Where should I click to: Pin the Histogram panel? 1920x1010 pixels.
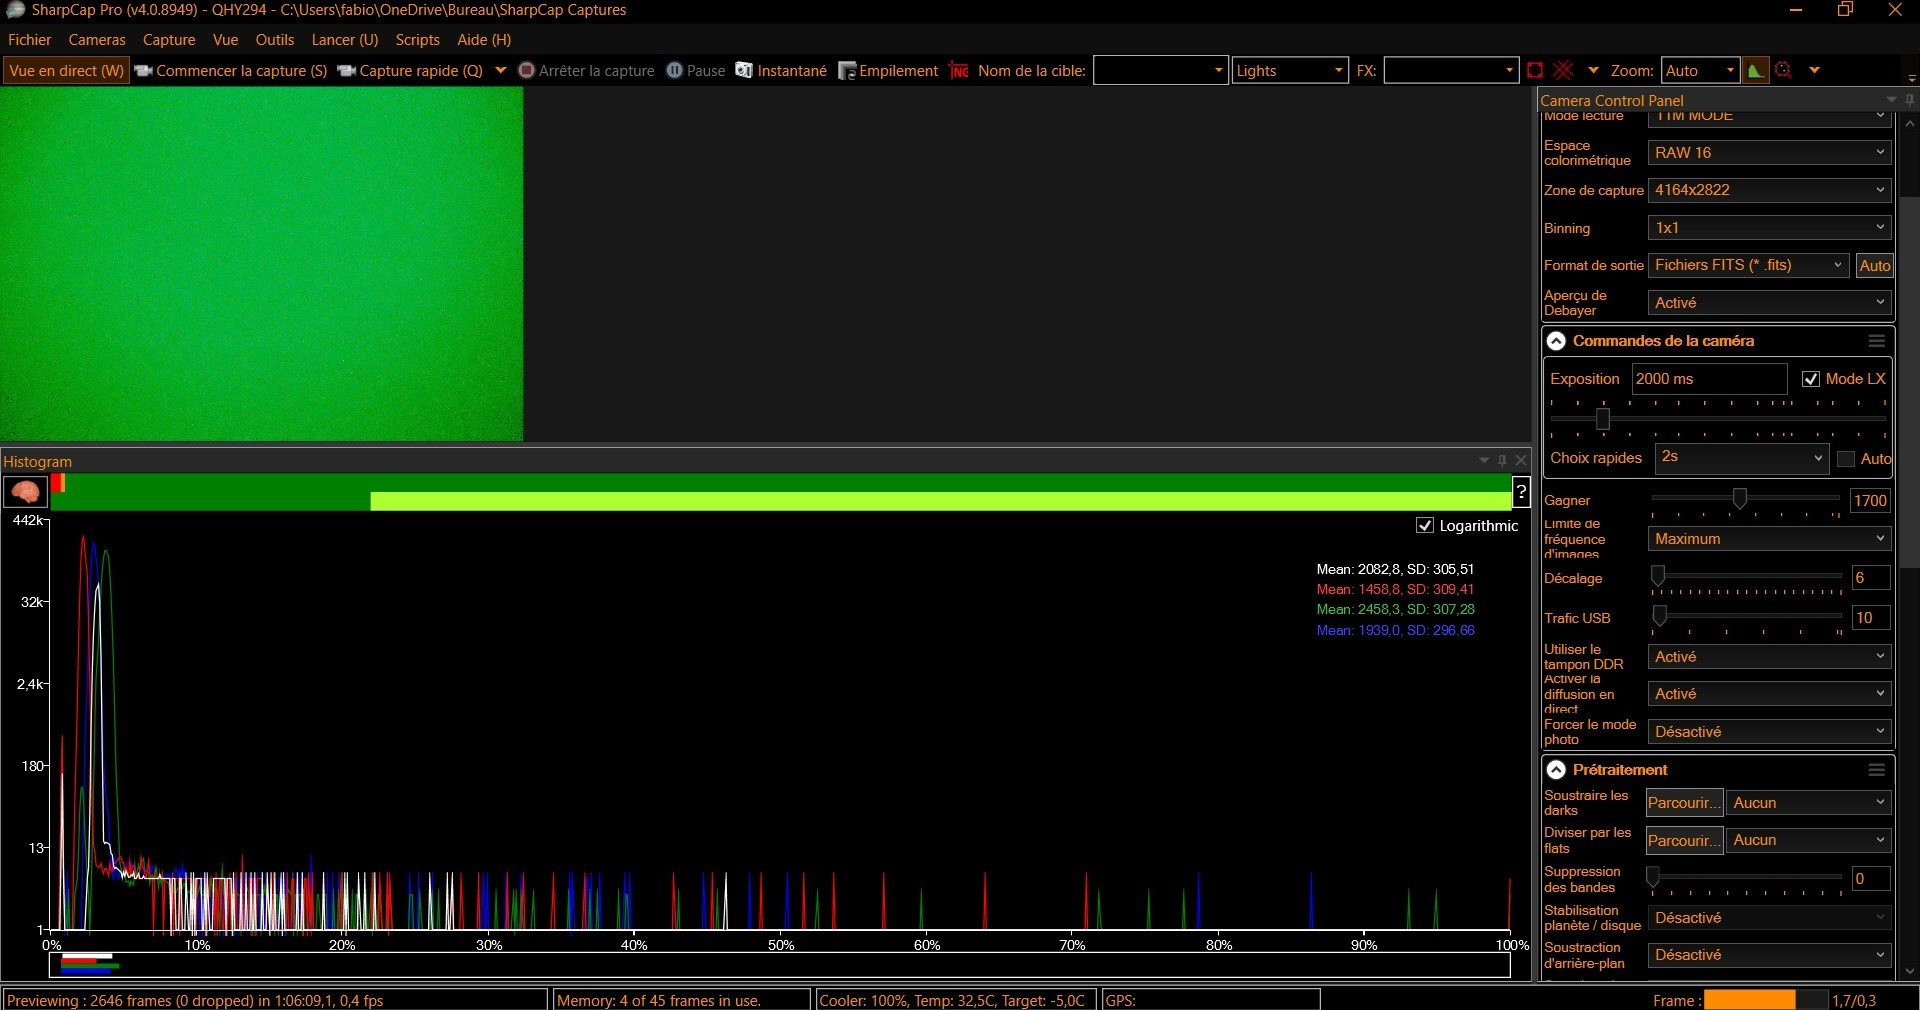pos(1502,460)
